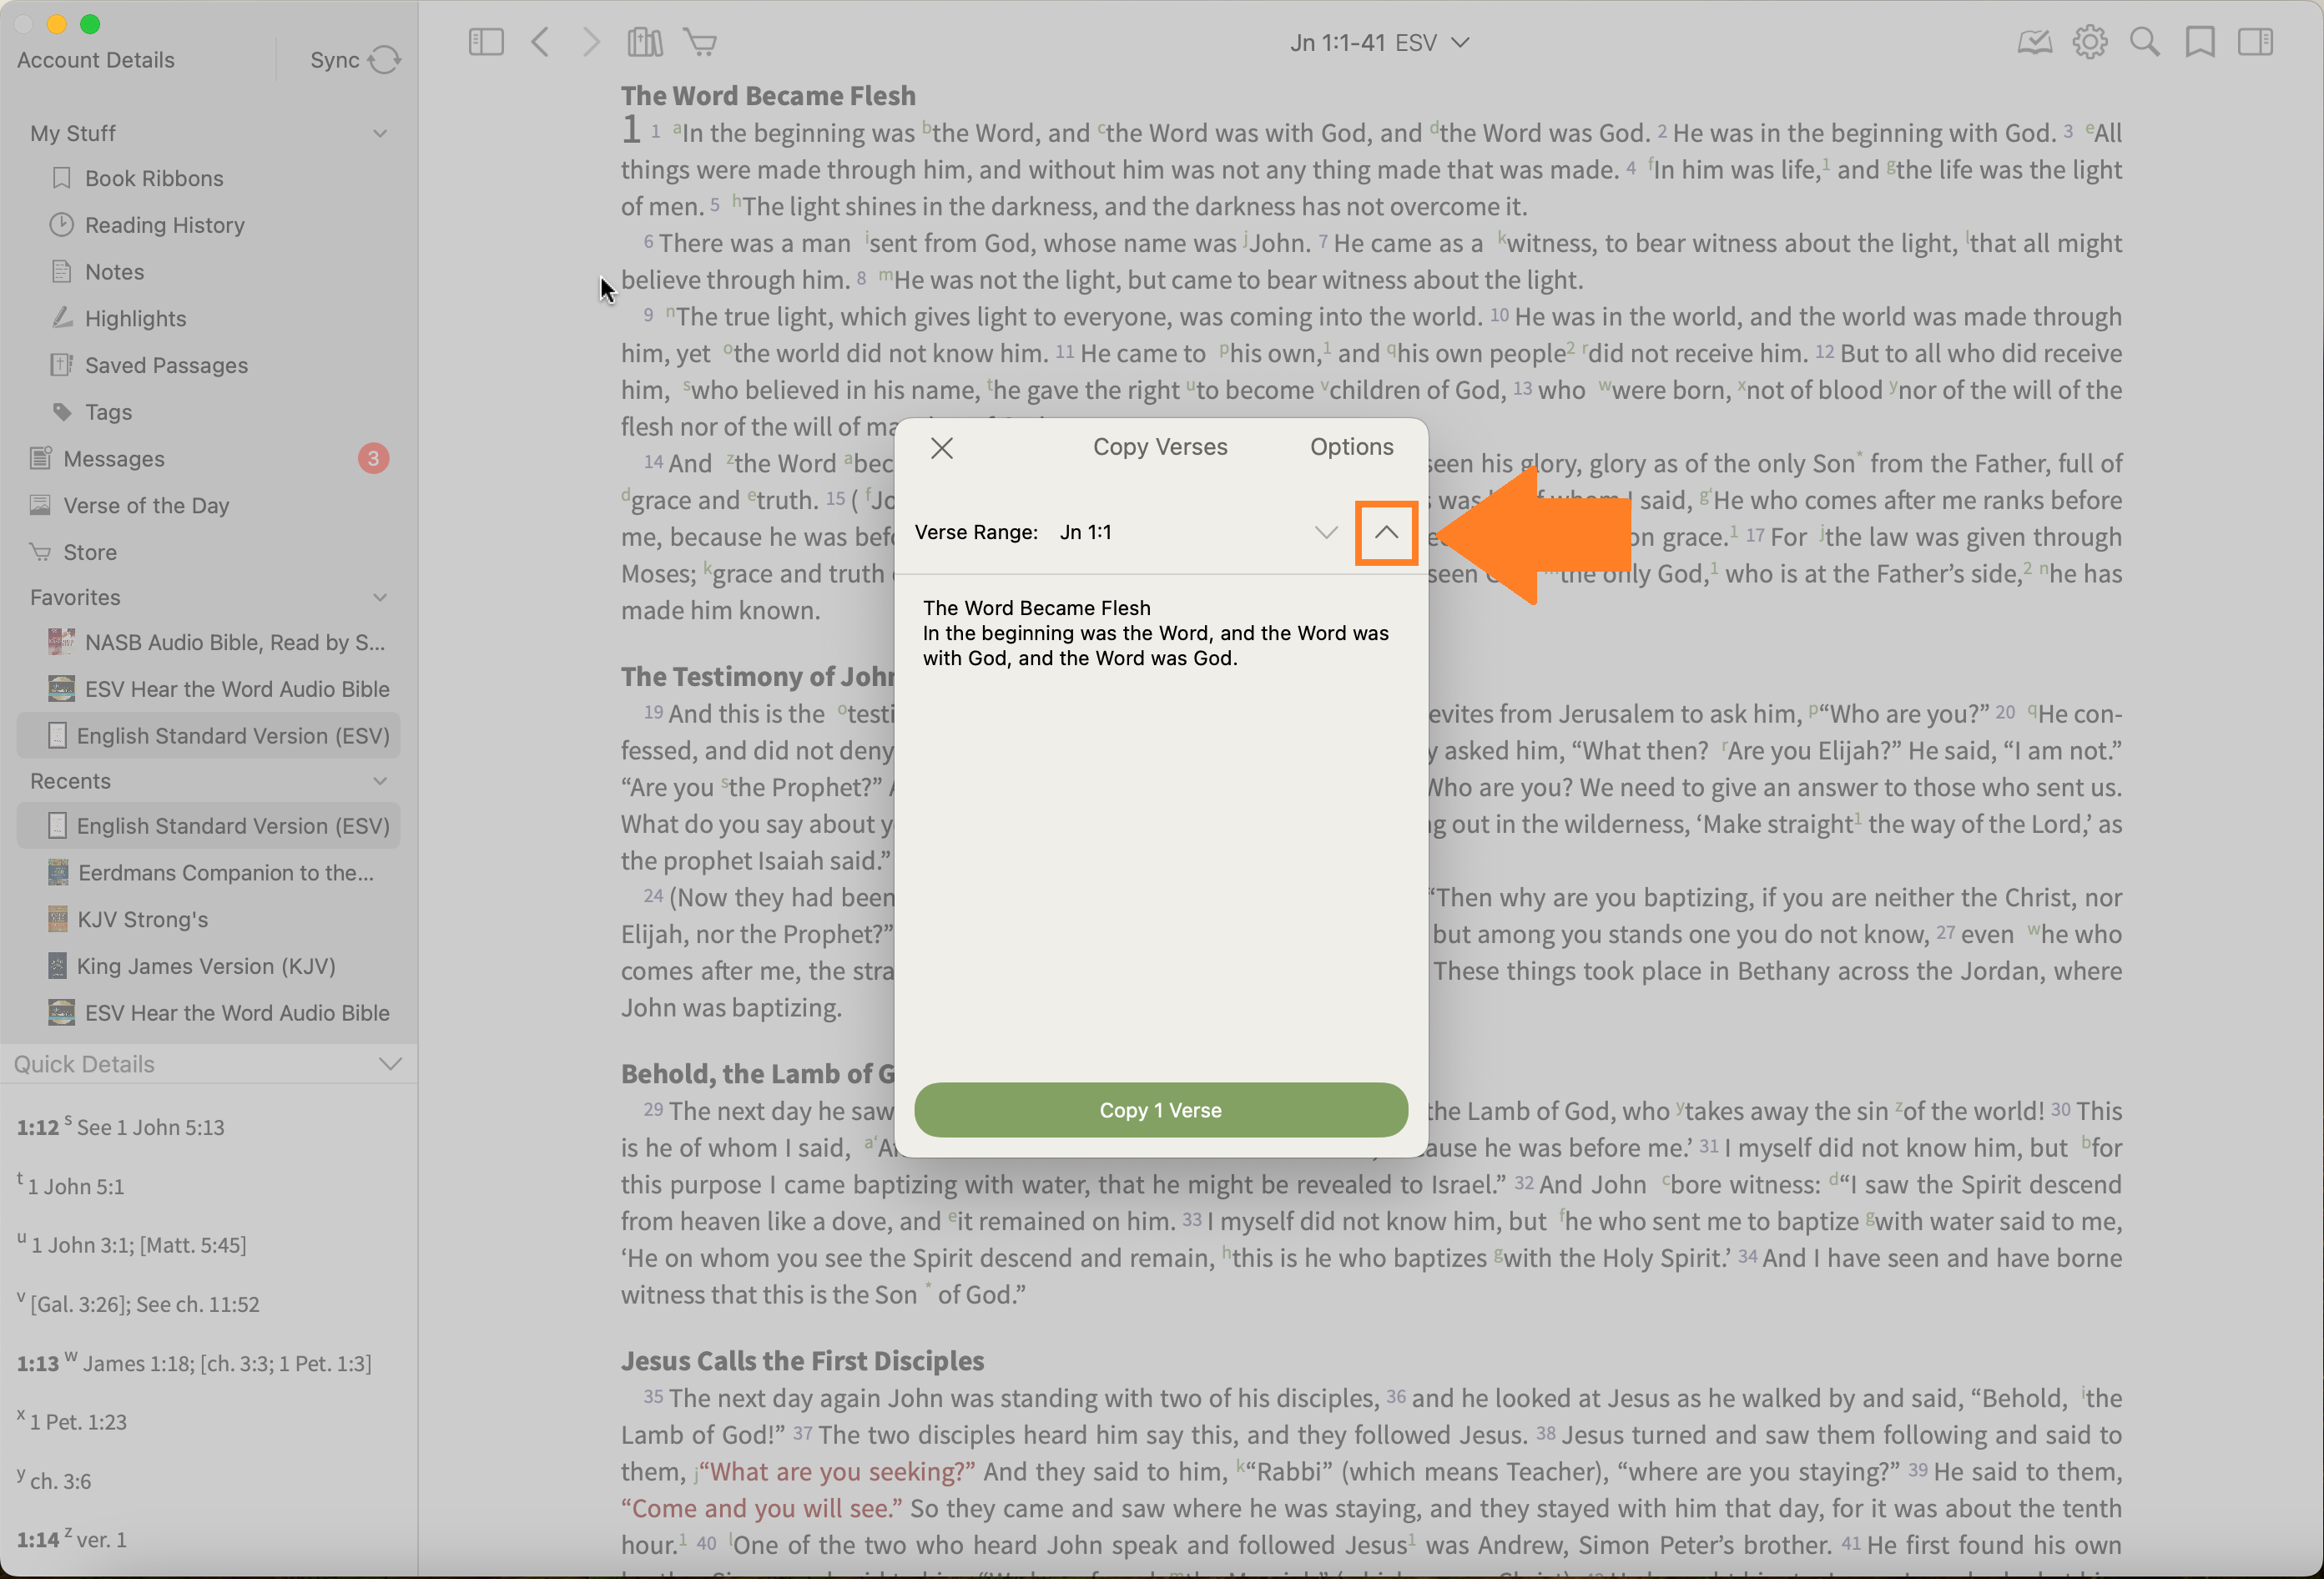Decrease verse range with down chevron
This screenshot has height=1579, width=2324.
pyautogui.click(x=1325, y=532)
